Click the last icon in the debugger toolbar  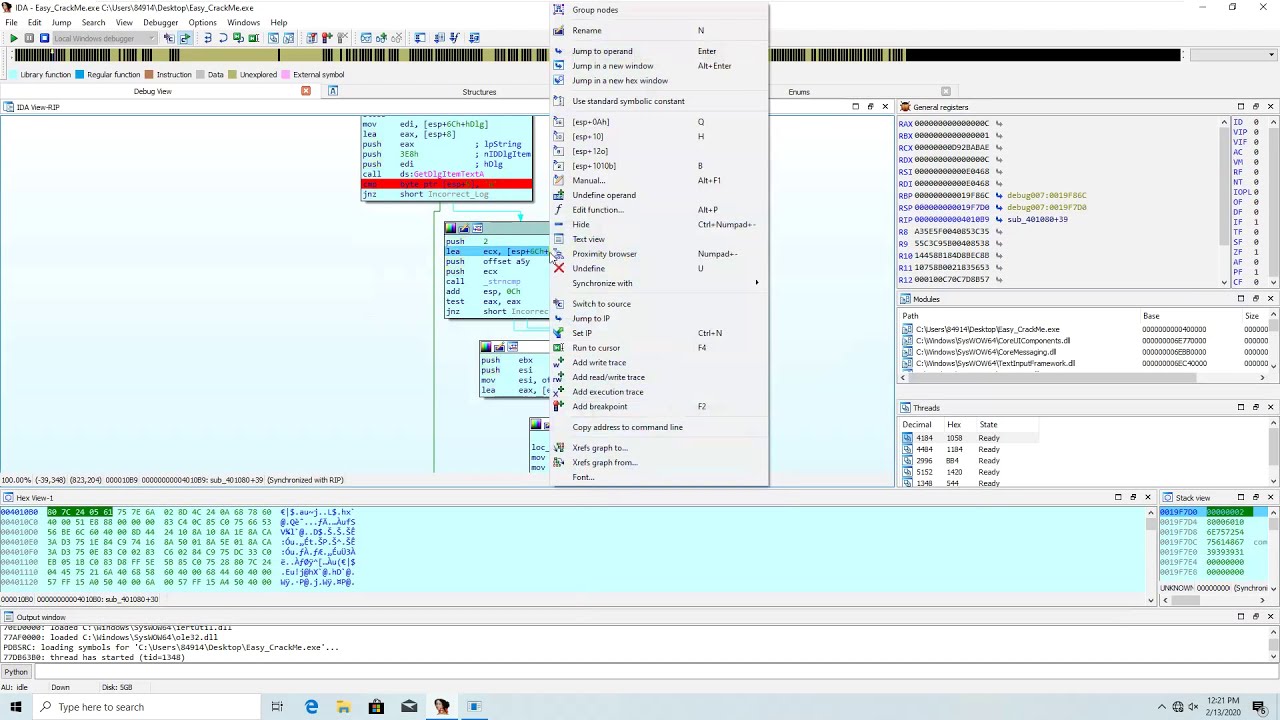472,38
